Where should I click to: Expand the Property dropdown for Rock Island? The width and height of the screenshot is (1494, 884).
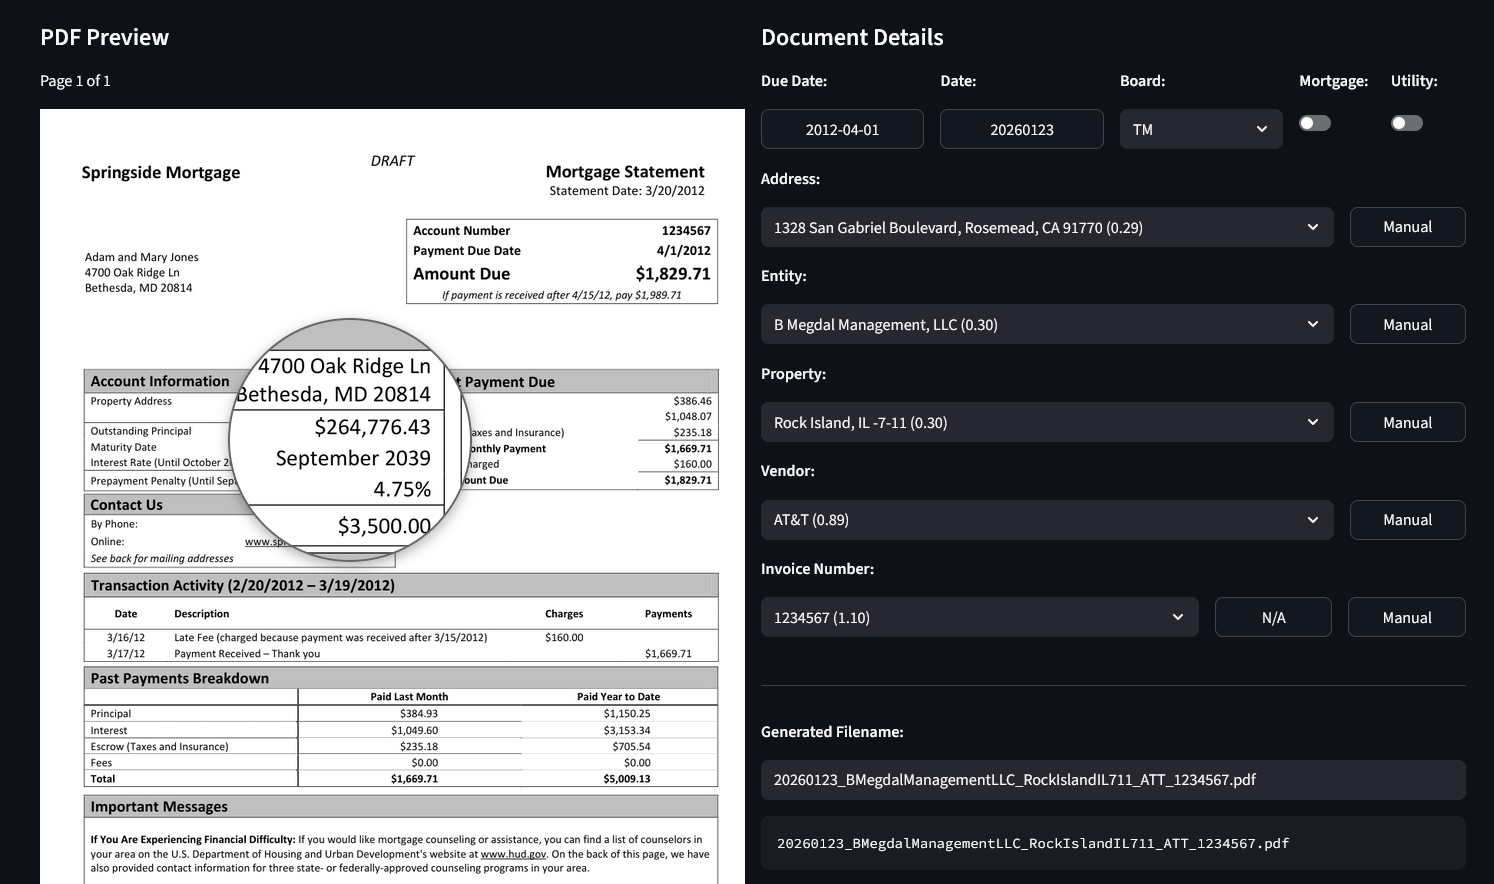click(1046, 422)
